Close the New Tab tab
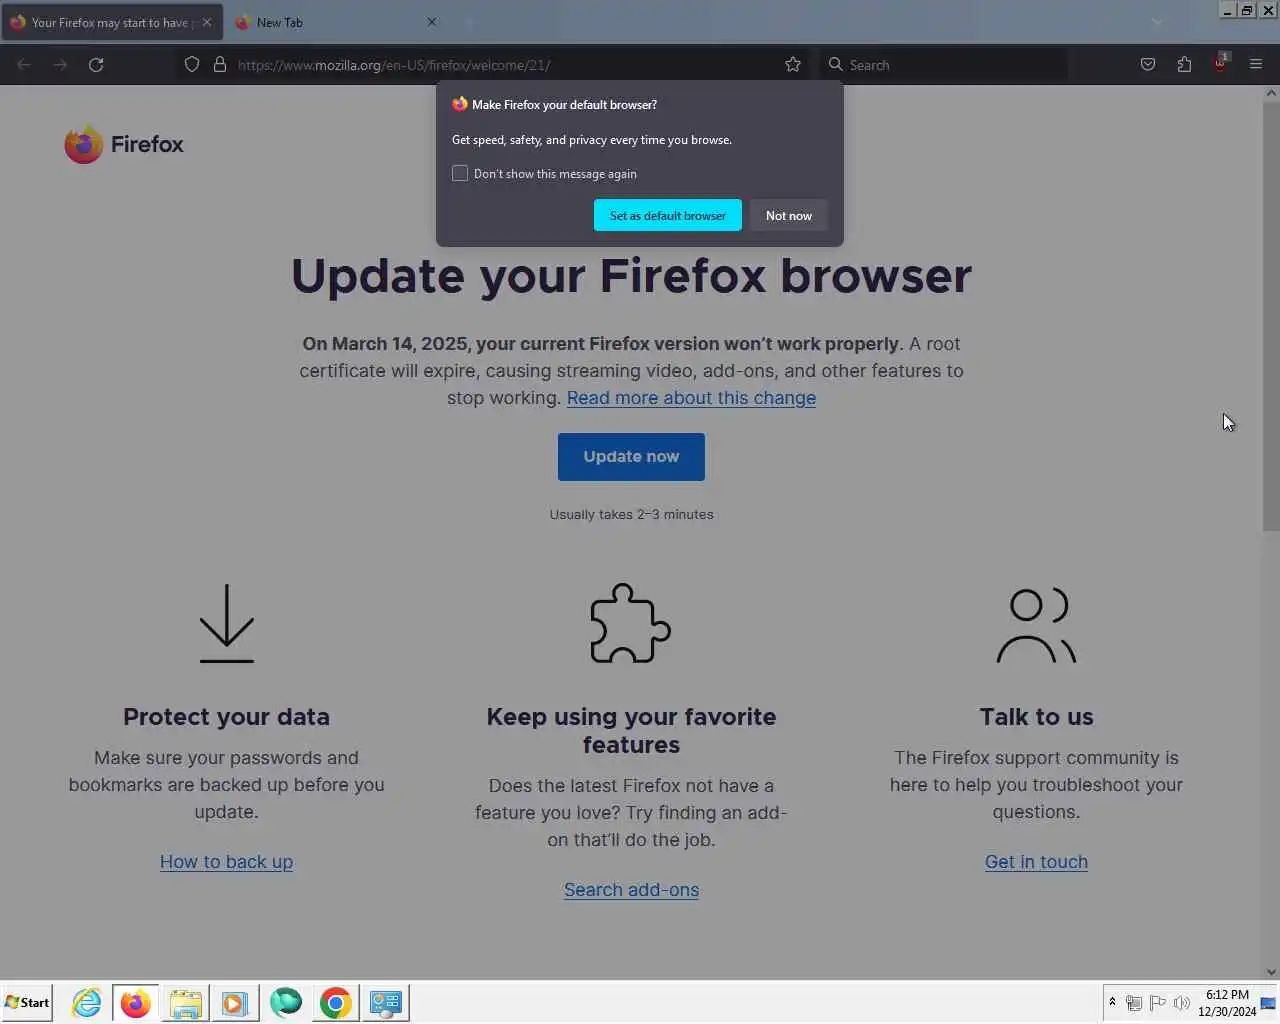Viewport: 1280px width, 1024px height. (x=432, y=22)
